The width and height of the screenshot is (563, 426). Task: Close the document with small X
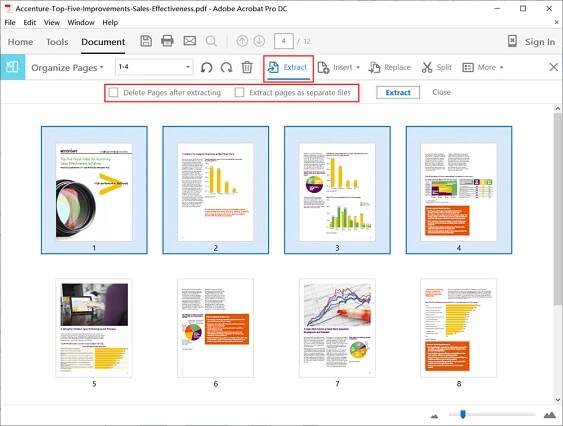tap(556, 22)
